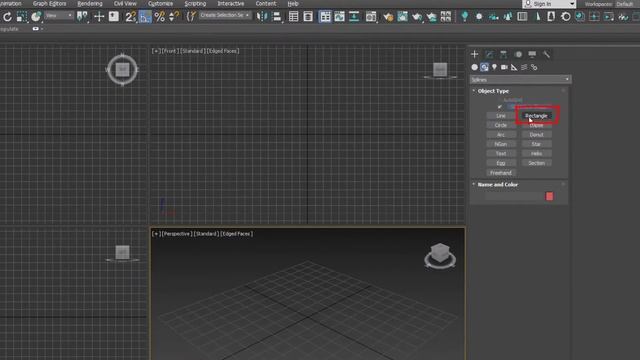Open the Graph Editors menu
640x360 pixels.
pos(49,4)
